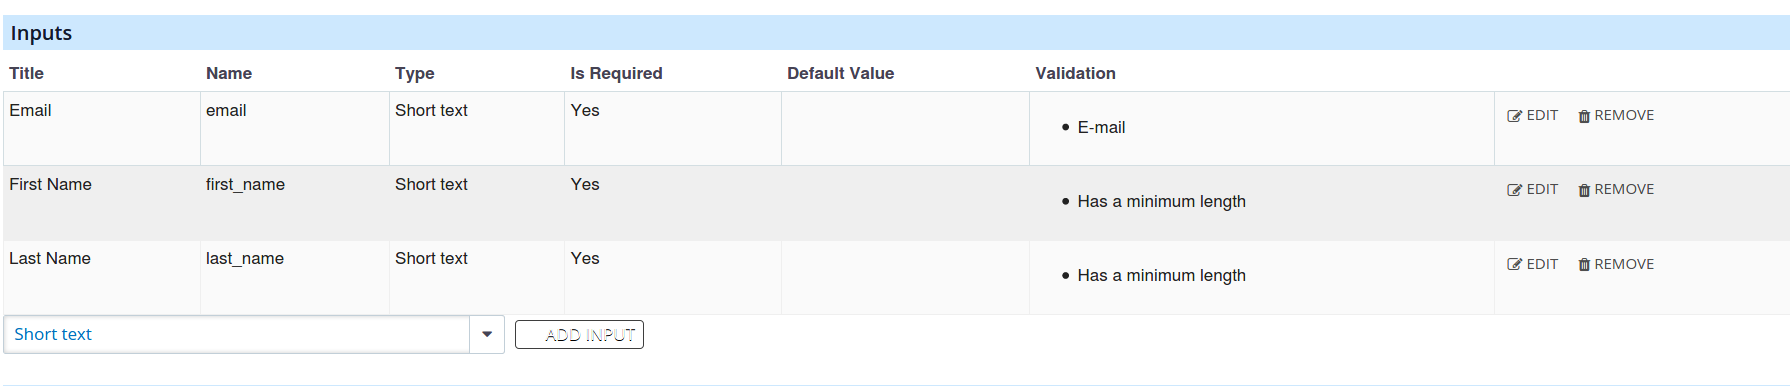The image size is (1790, 386).
Task: Select the last_name name cell
Action: (245, 258)
